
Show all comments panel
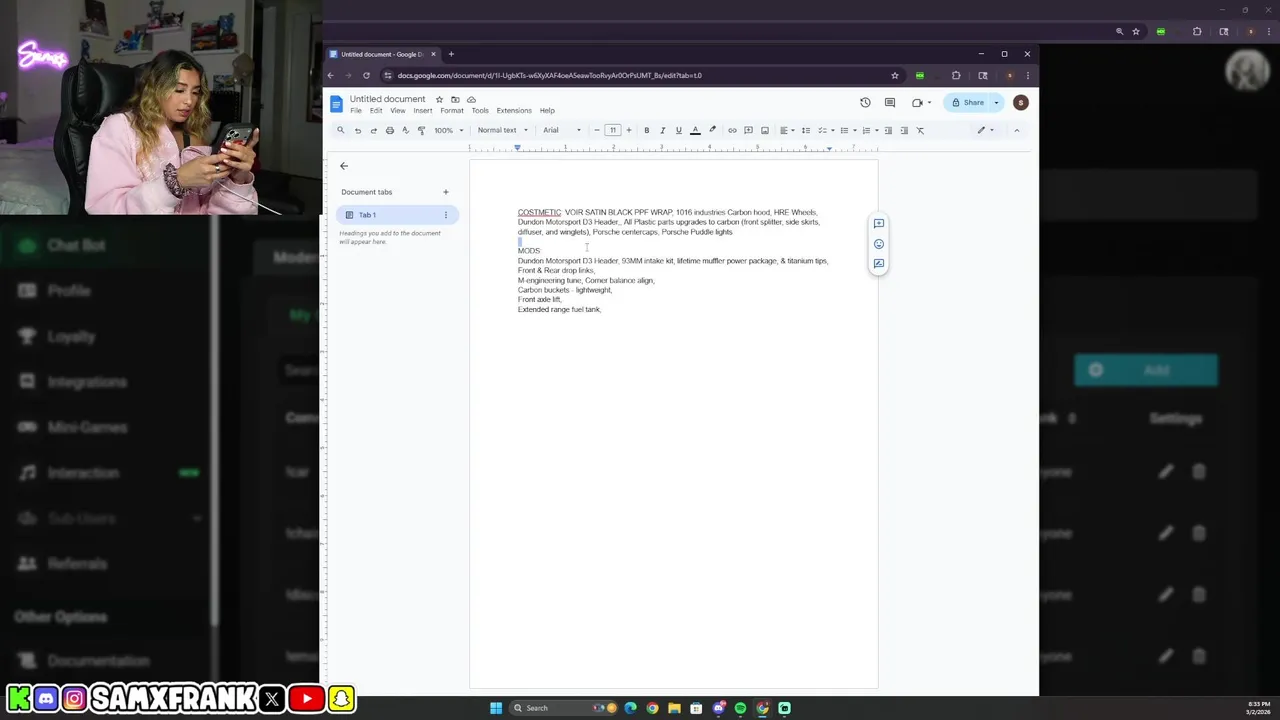(889, 102)
